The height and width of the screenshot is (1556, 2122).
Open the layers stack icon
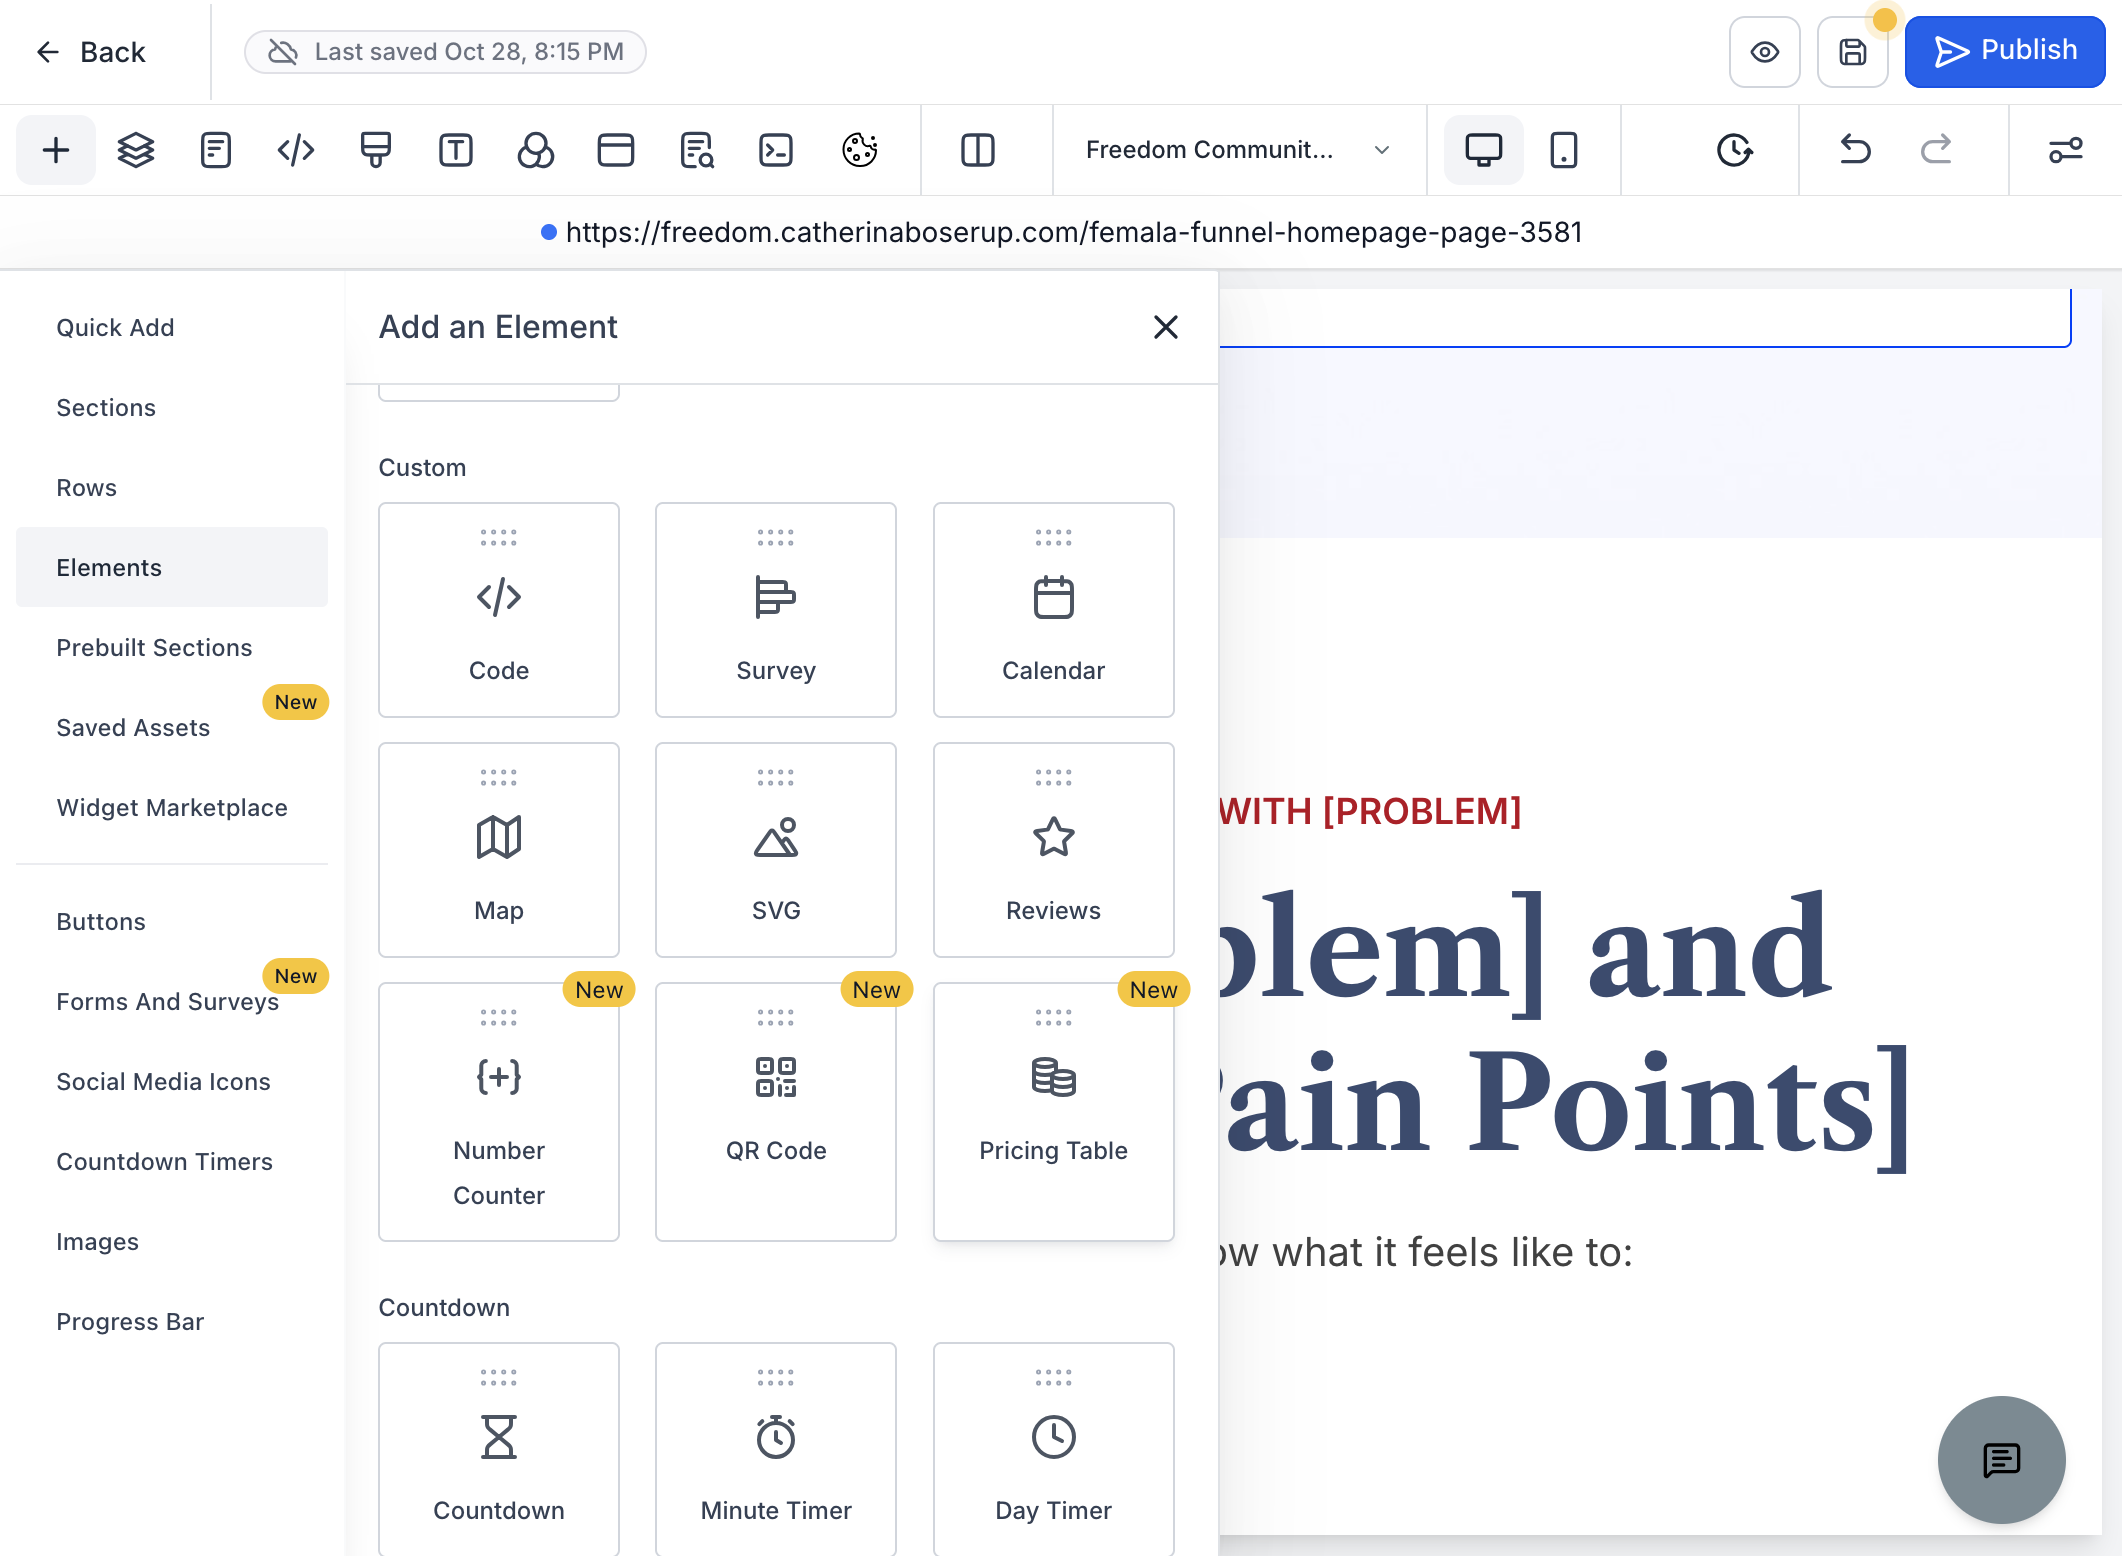[x=136, y=150]
